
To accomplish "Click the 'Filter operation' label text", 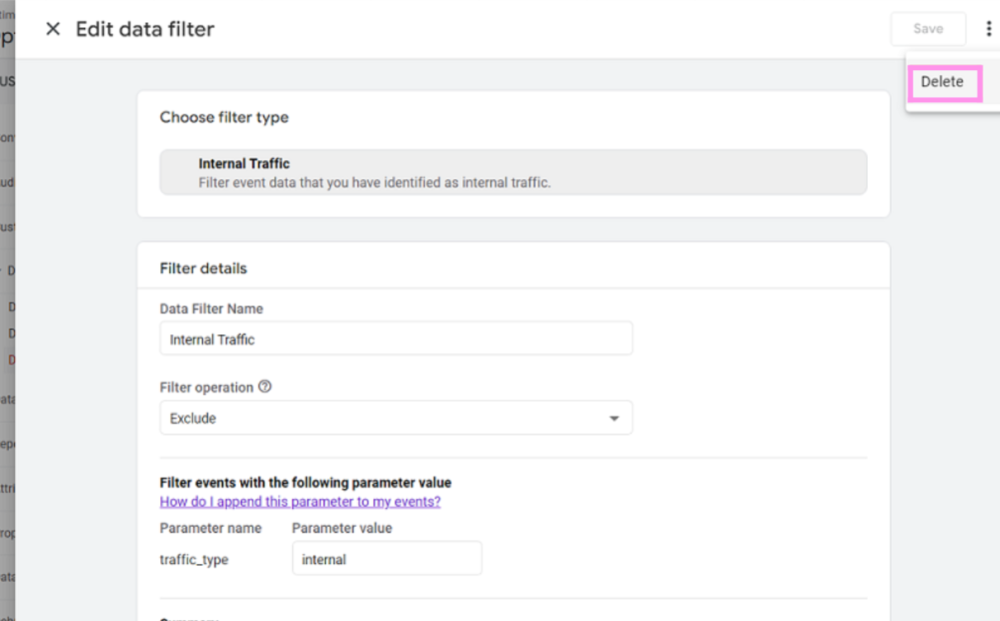I will point(206,387).
